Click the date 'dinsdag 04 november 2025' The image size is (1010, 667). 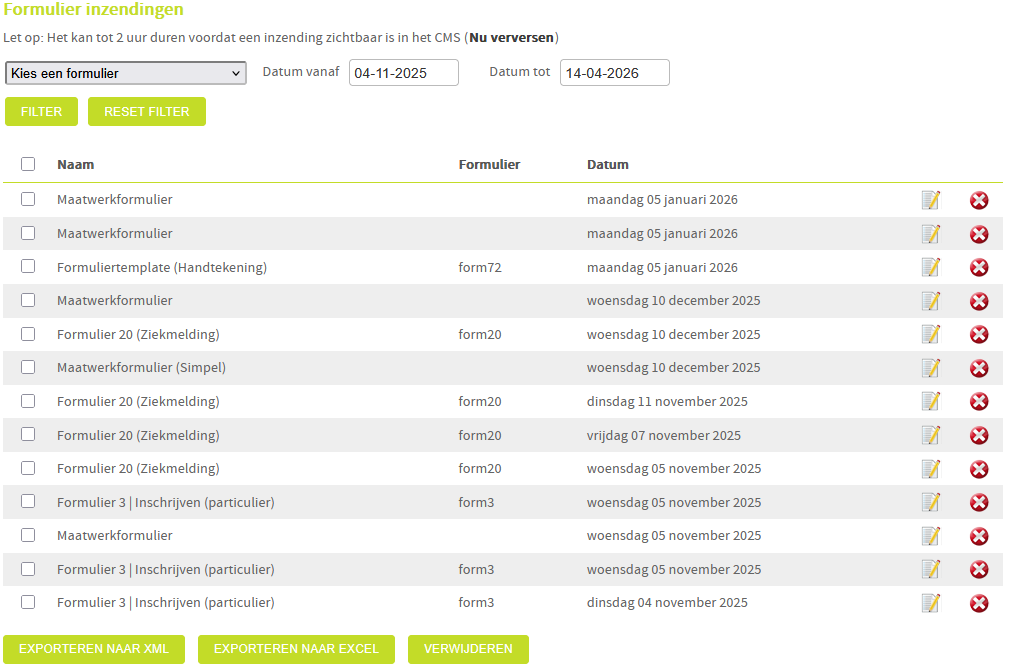(667, 603)
